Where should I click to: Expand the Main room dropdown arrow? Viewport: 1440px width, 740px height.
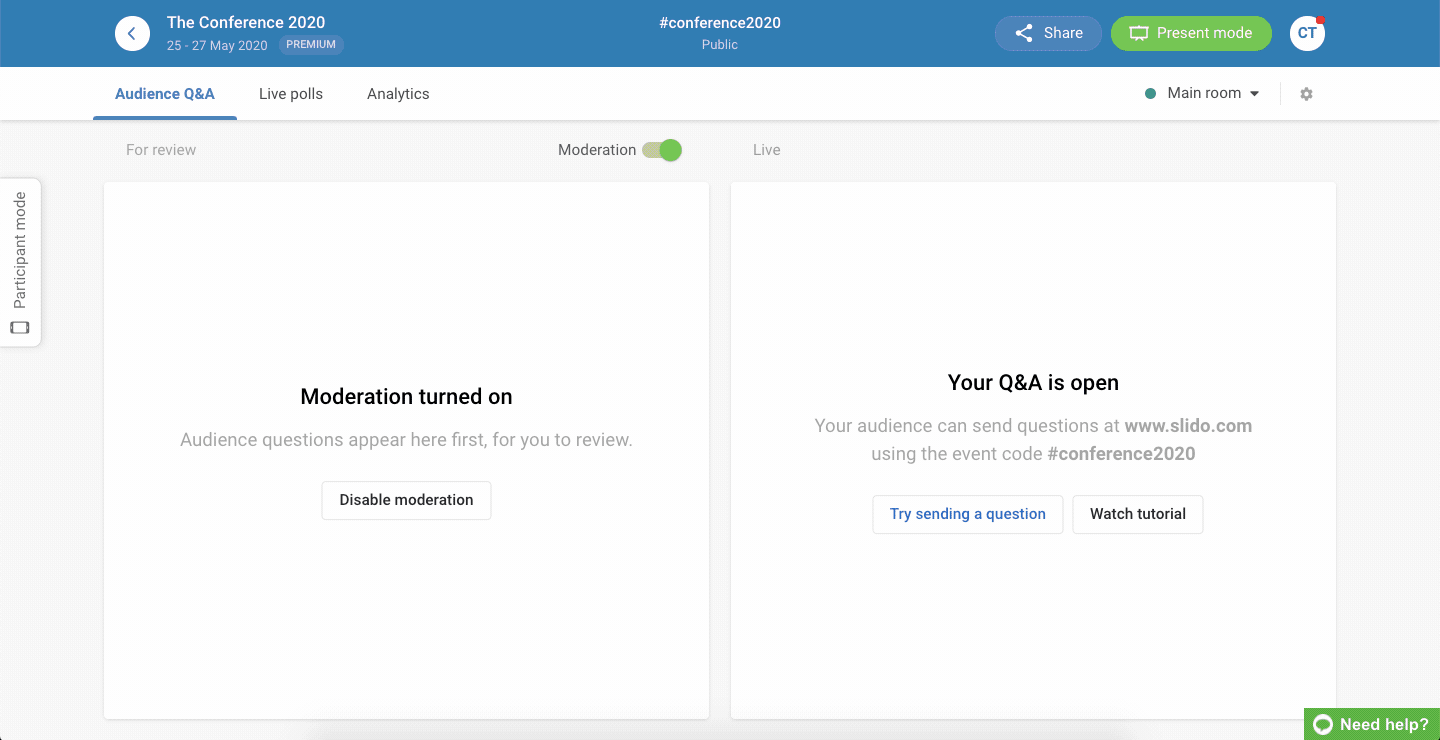(1254, 94)
